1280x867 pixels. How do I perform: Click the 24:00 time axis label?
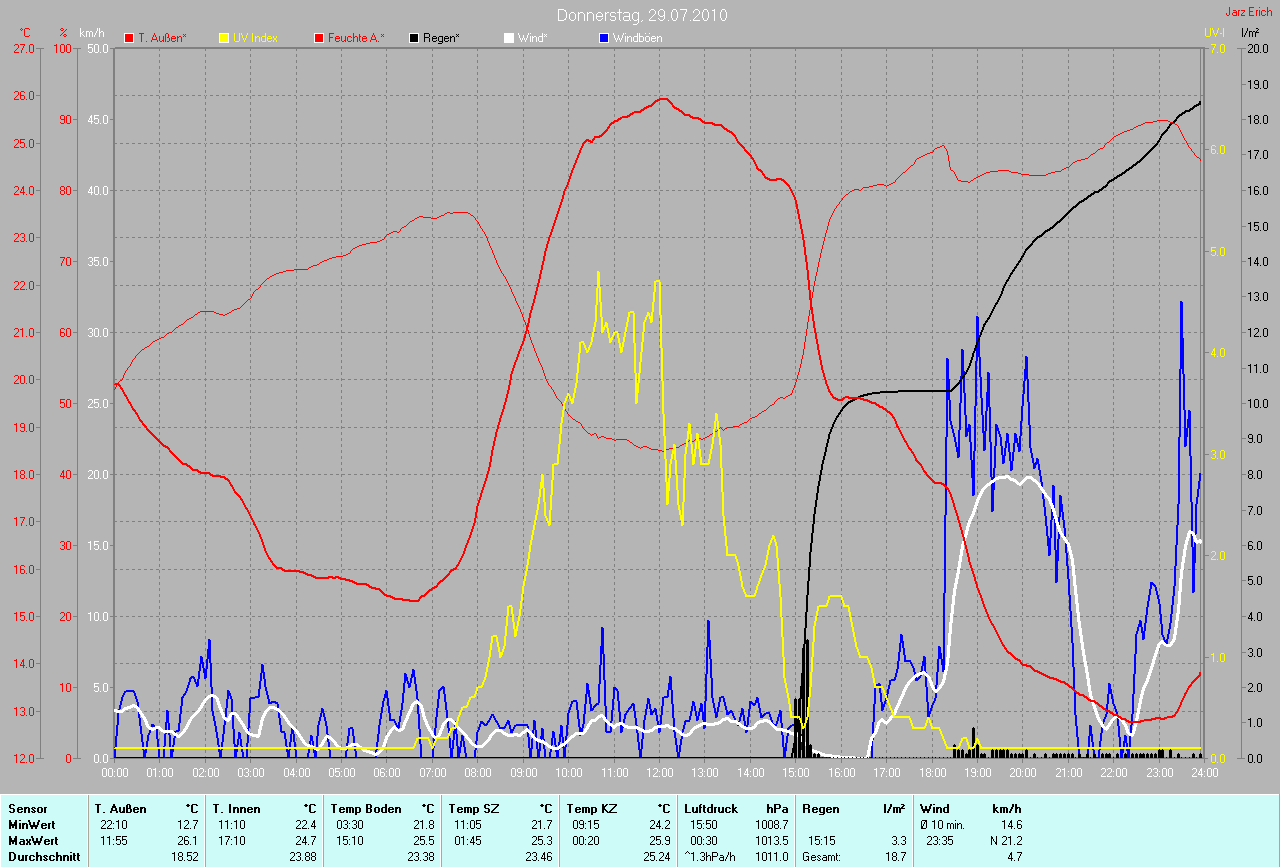1203,772
